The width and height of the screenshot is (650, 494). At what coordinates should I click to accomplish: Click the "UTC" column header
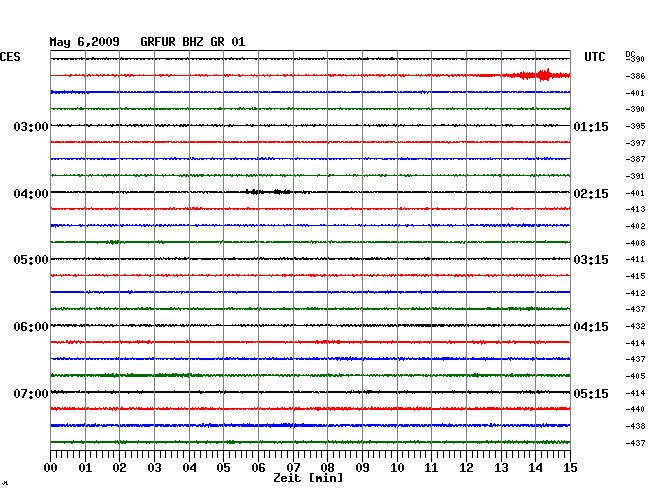tap(595, 57)
